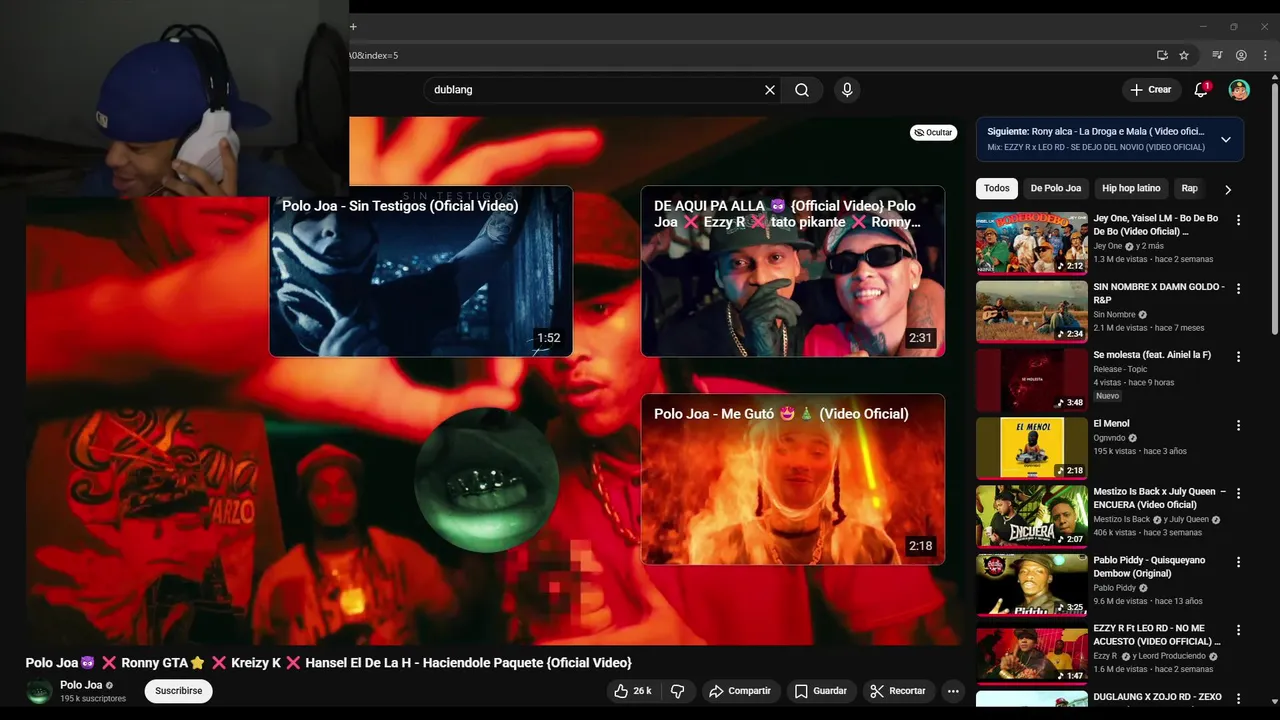Select the Hip hop latino chip
This screenshot has height=720, width=1280.
(x=1131, y=188)
